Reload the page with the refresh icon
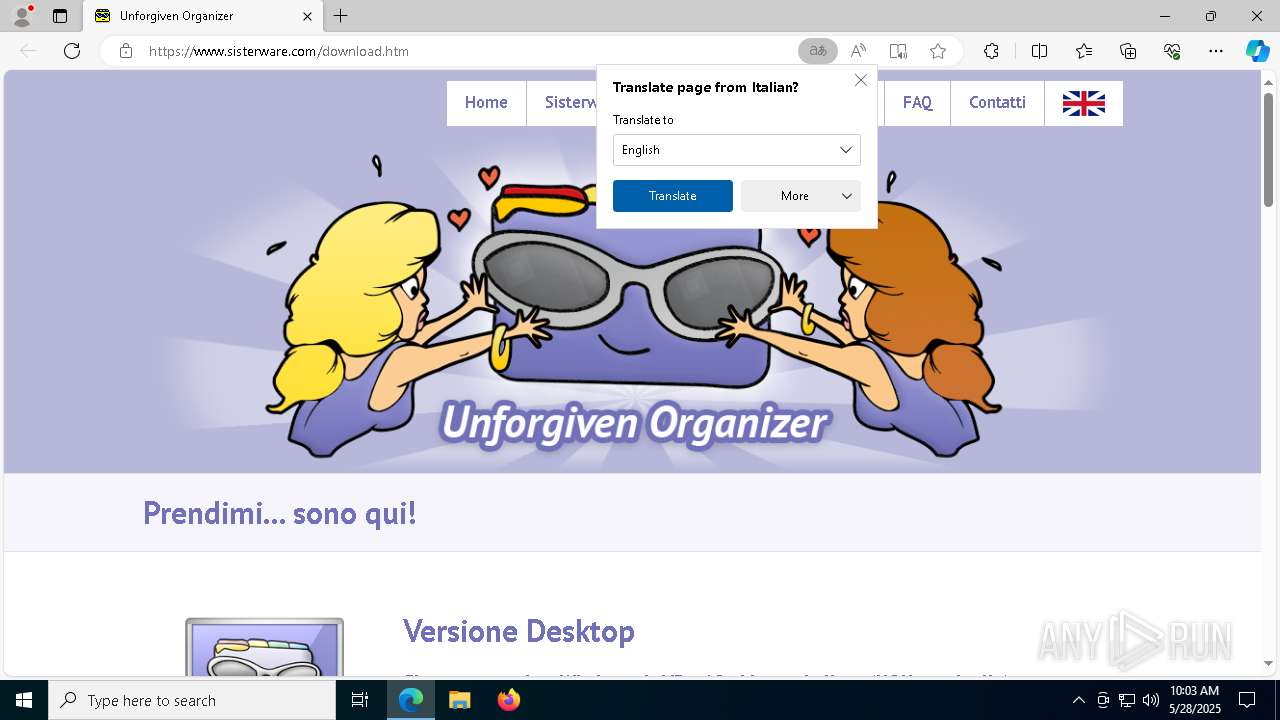Viewport: 1280px width, 720px height. pyautogui.click(x=72, y=51)
